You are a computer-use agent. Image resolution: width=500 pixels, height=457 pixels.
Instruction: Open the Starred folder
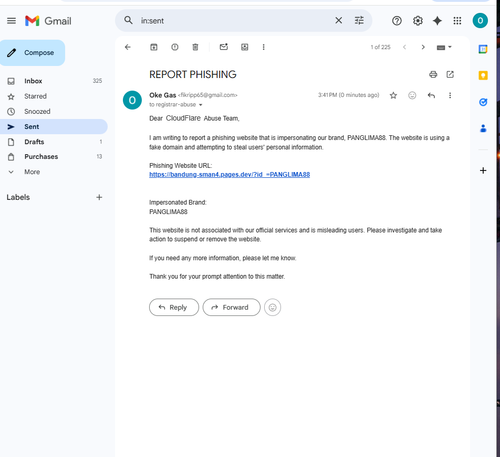point(54,96)
